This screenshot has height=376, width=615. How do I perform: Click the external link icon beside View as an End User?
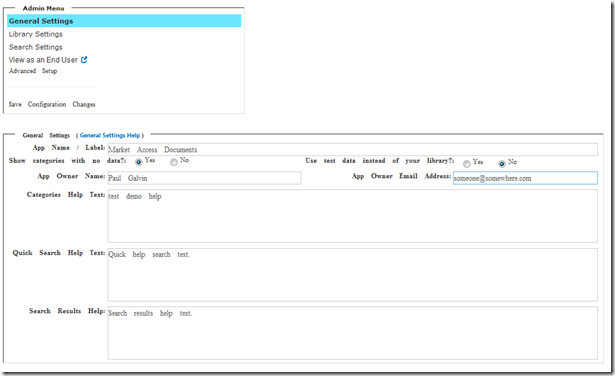84,60
